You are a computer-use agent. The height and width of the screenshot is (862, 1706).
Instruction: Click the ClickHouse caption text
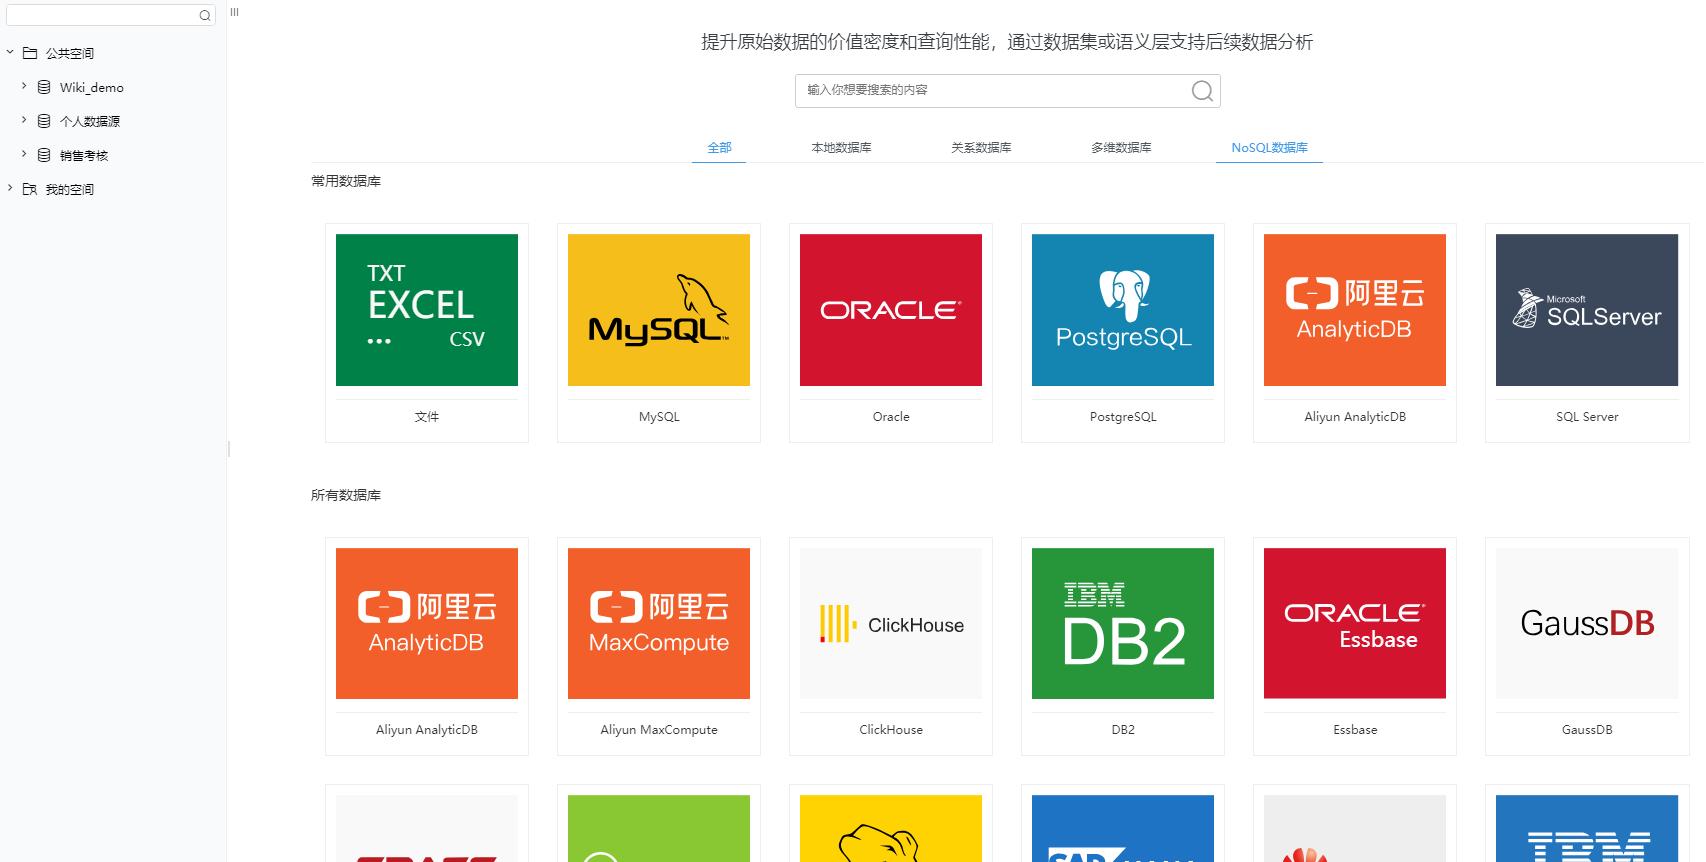[x=891, y=730]
